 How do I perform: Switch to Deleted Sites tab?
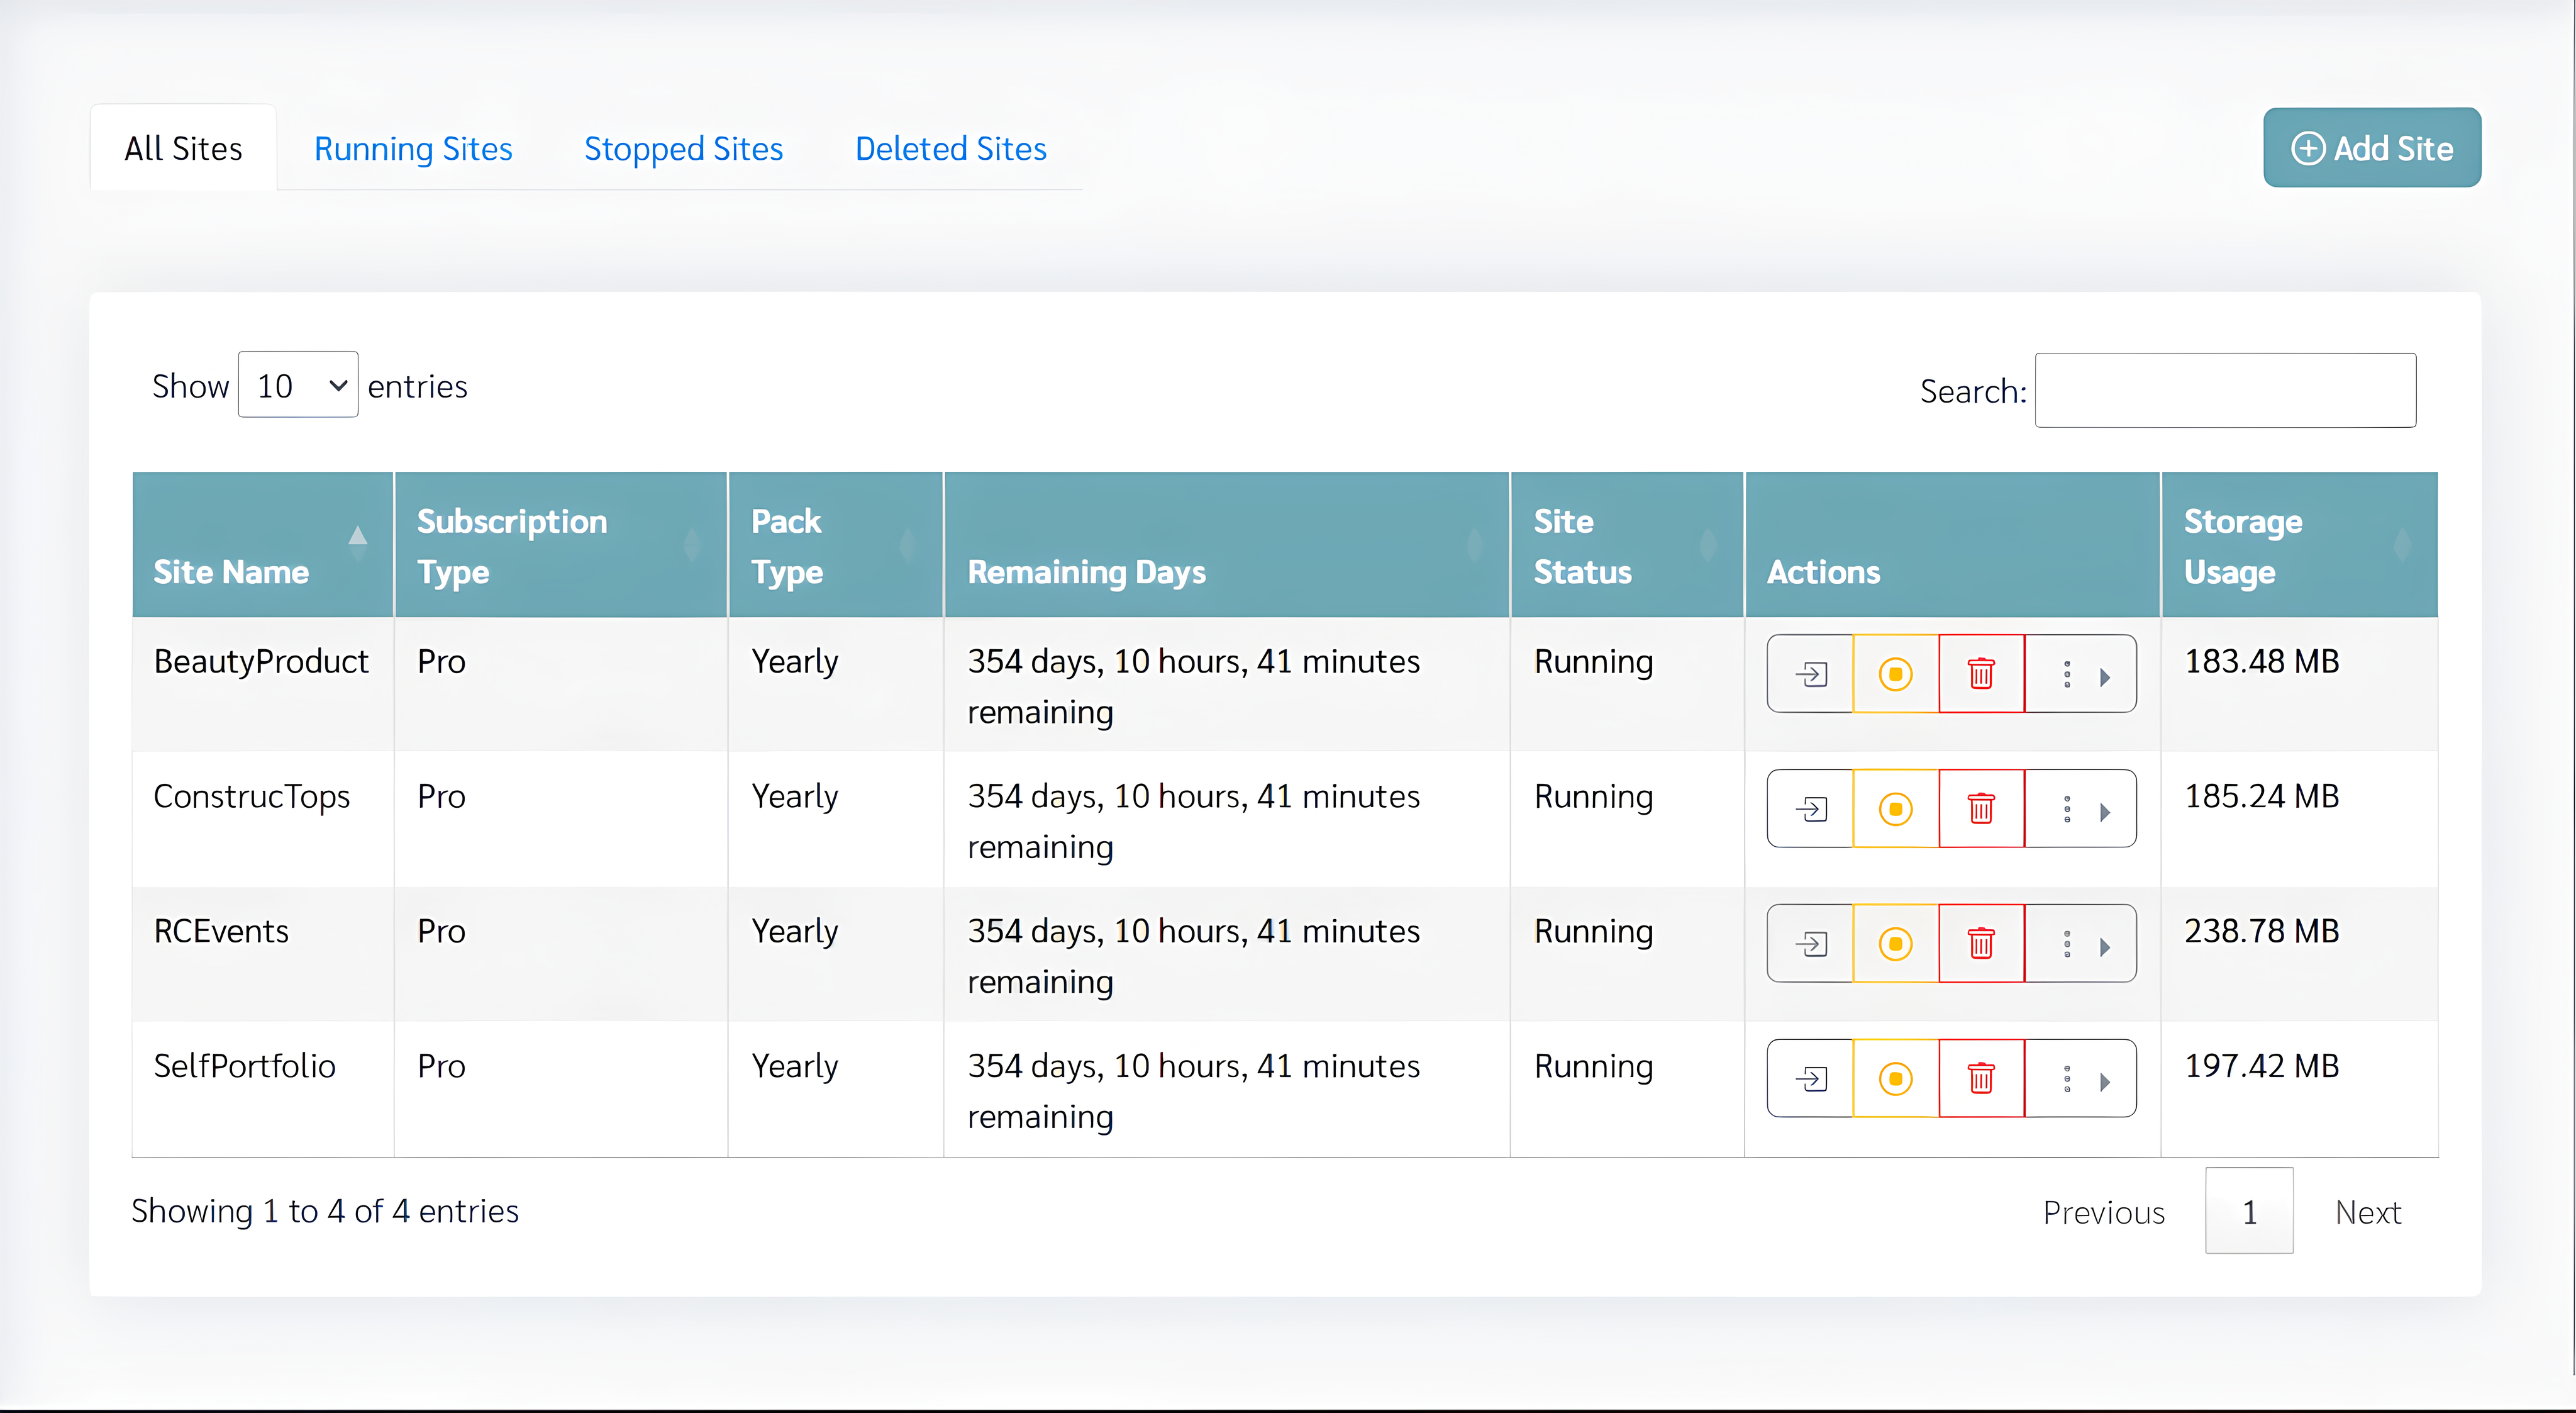click(951, 148)
